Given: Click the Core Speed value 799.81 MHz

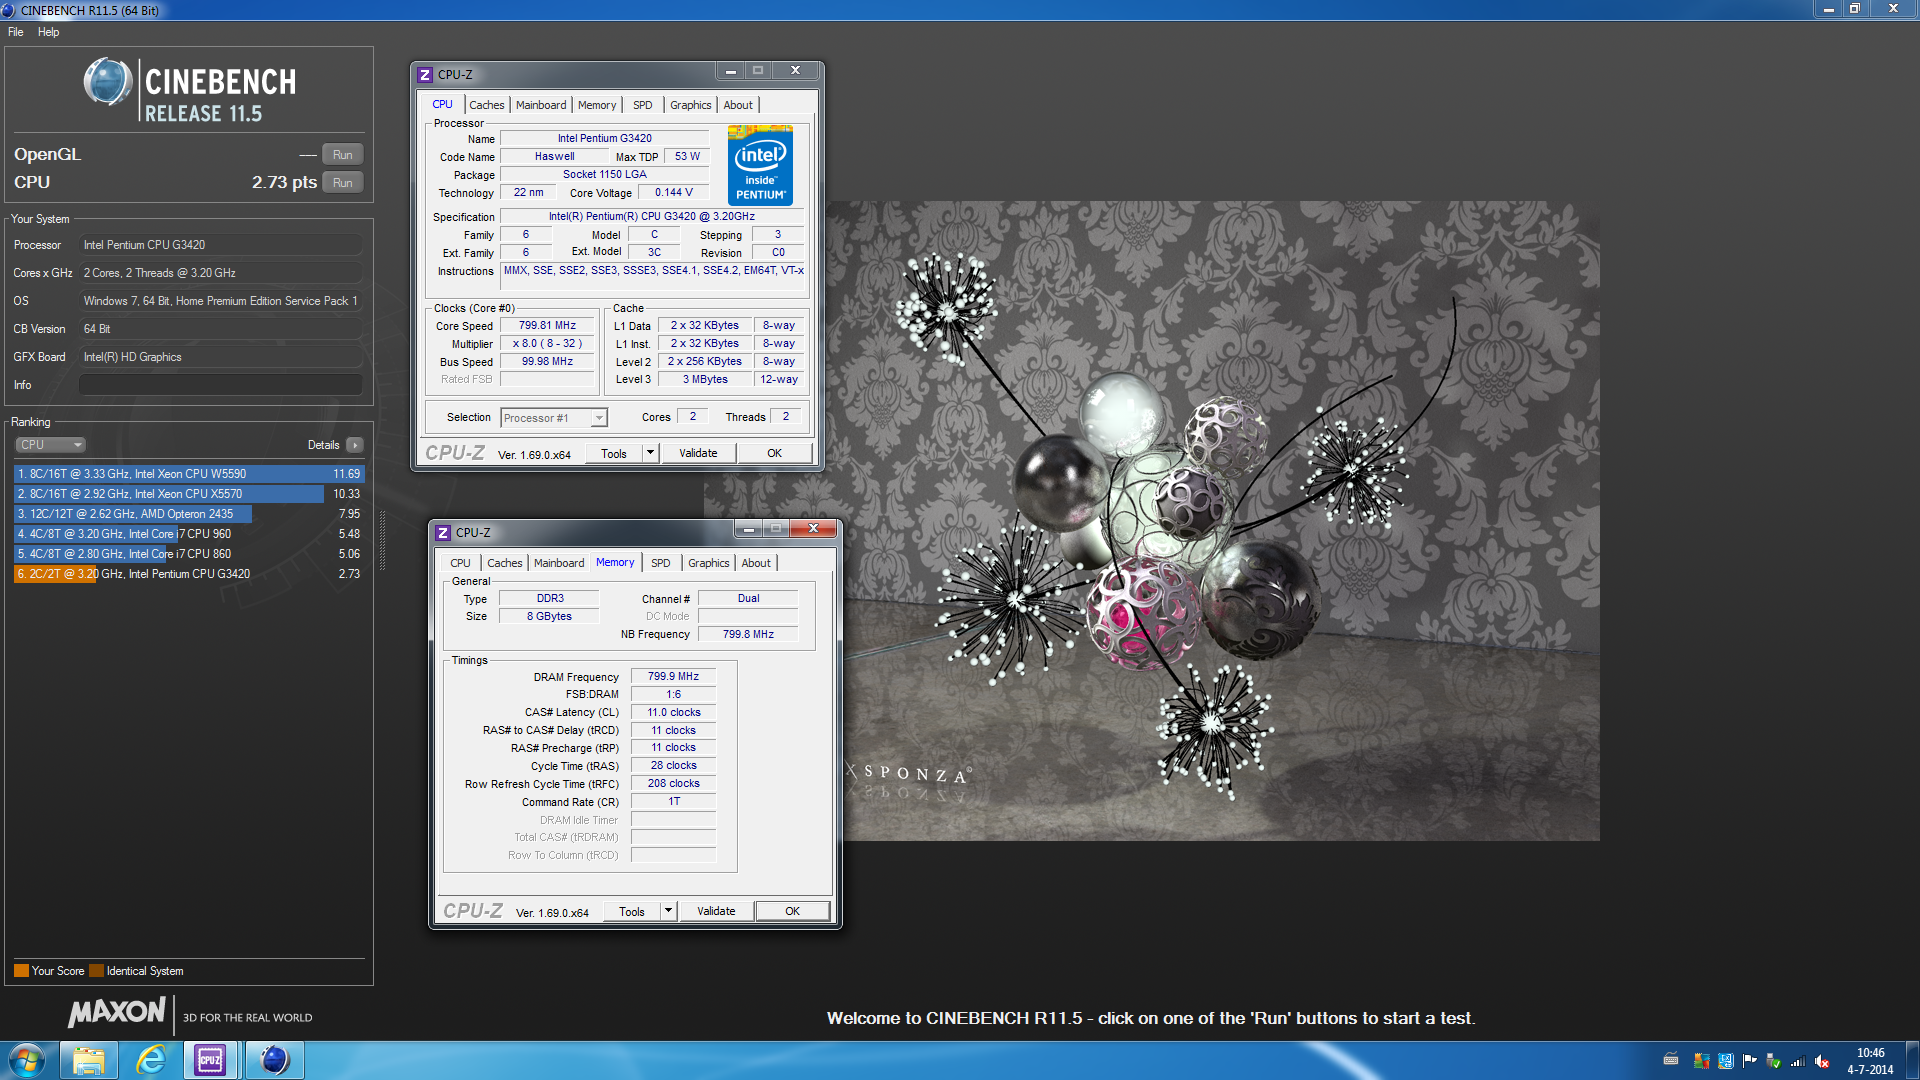Looking at the screenshot, I should (547, 326).
